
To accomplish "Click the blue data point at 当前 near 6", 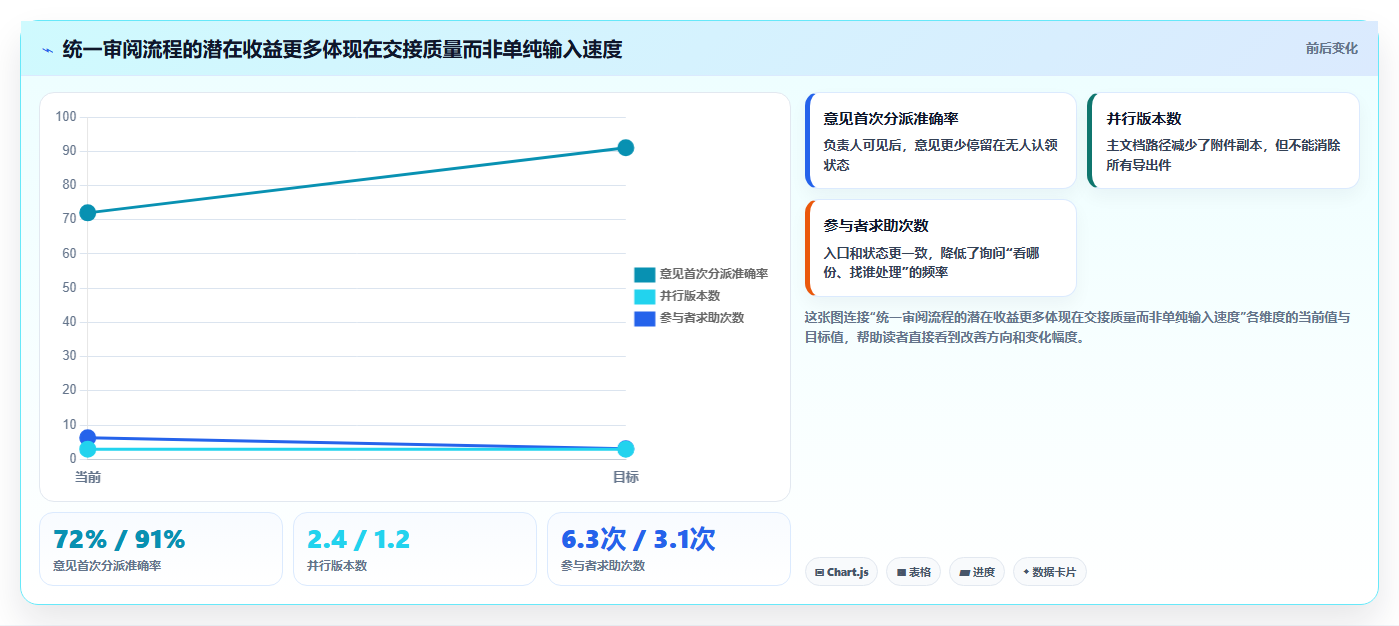I will click(x=88, y=437).
